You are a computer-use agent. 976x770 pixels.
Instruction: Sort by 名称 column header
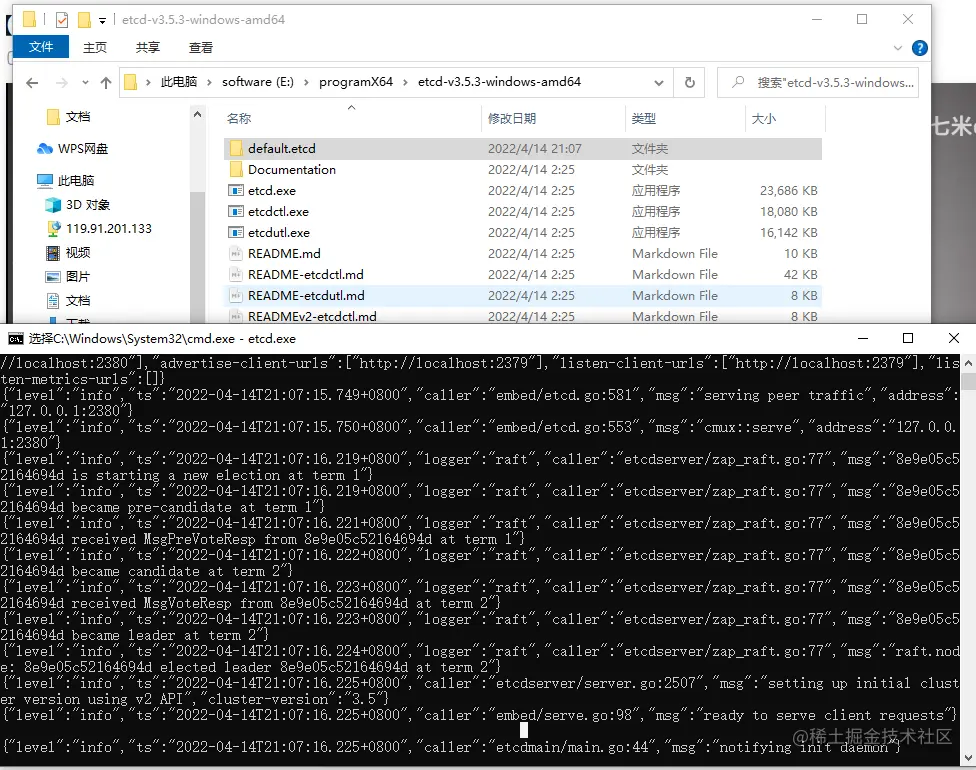point(239,118)
